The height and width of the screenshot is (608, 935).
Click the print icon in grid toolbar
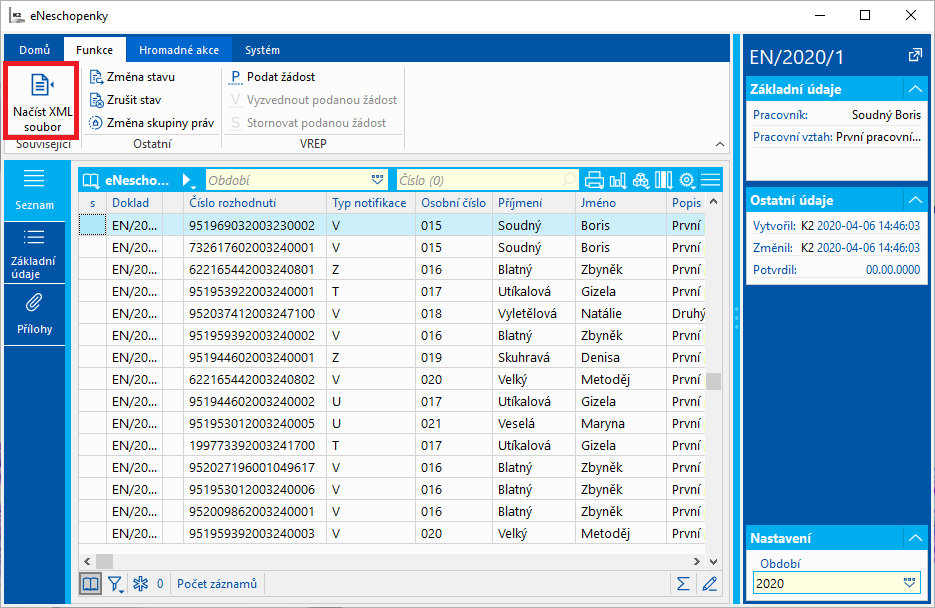pos(594,180)
